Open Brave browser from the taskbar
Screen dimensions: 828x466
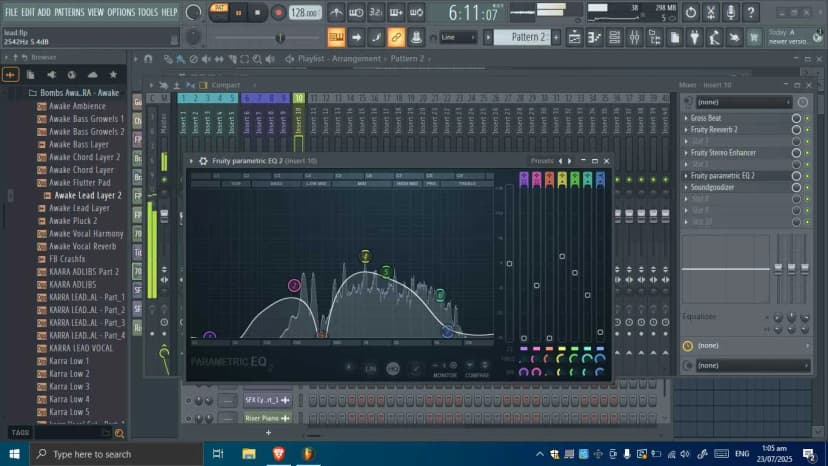278,453
